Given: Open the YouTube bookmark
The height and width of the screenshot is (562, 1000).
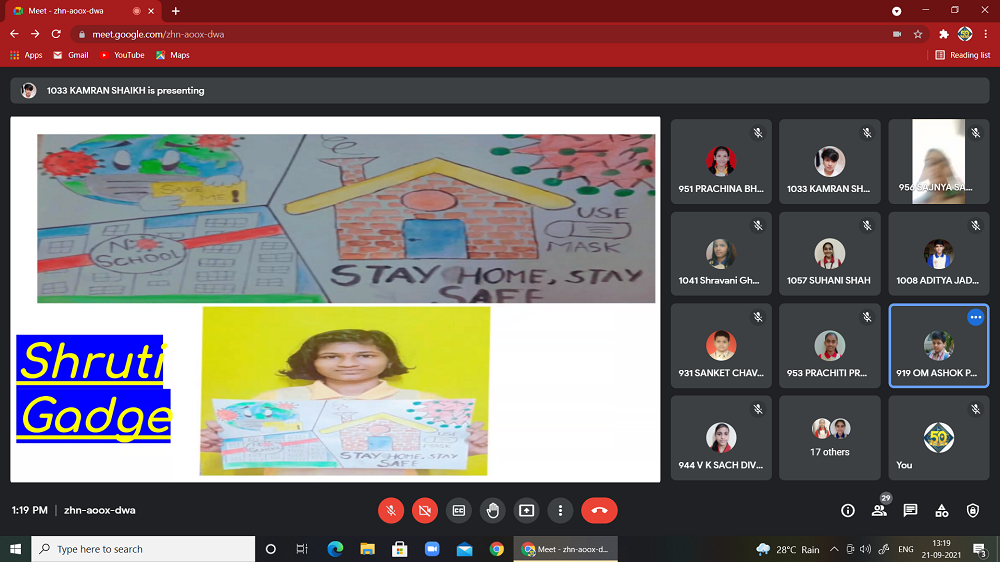Looking at the screenshot, I should click(x=122, y=55).
